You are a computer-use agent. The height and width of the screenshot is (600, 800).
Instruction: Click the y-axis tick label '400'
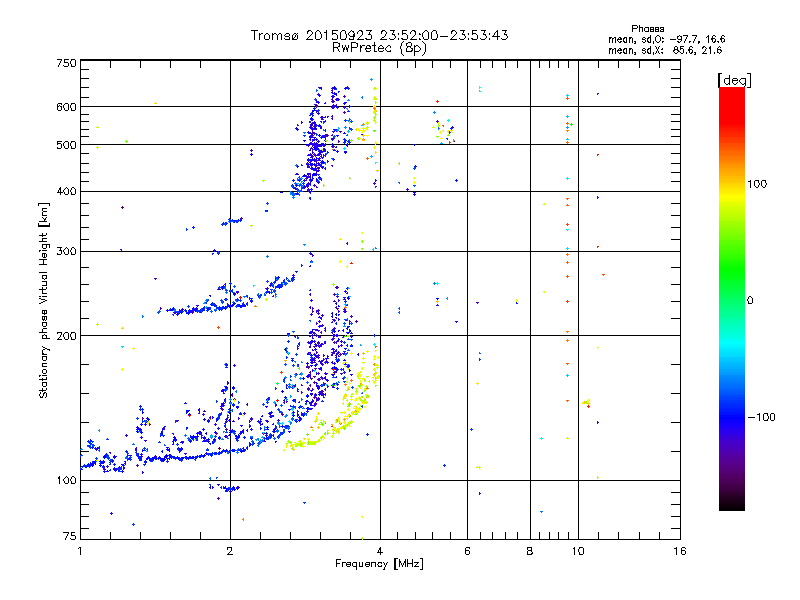click(67, 192)
